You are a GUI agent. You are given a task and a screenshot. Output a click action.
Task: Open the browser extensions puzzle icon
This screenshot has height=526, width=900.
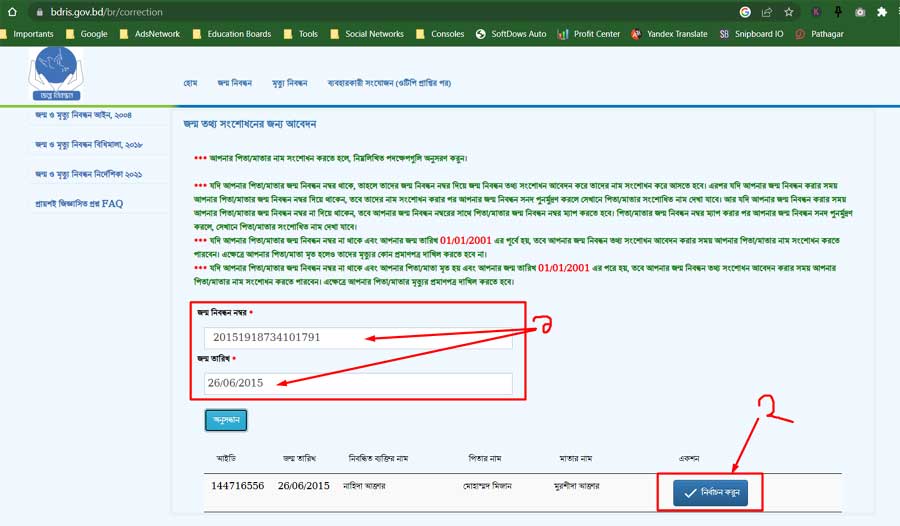tap(882, 12)
